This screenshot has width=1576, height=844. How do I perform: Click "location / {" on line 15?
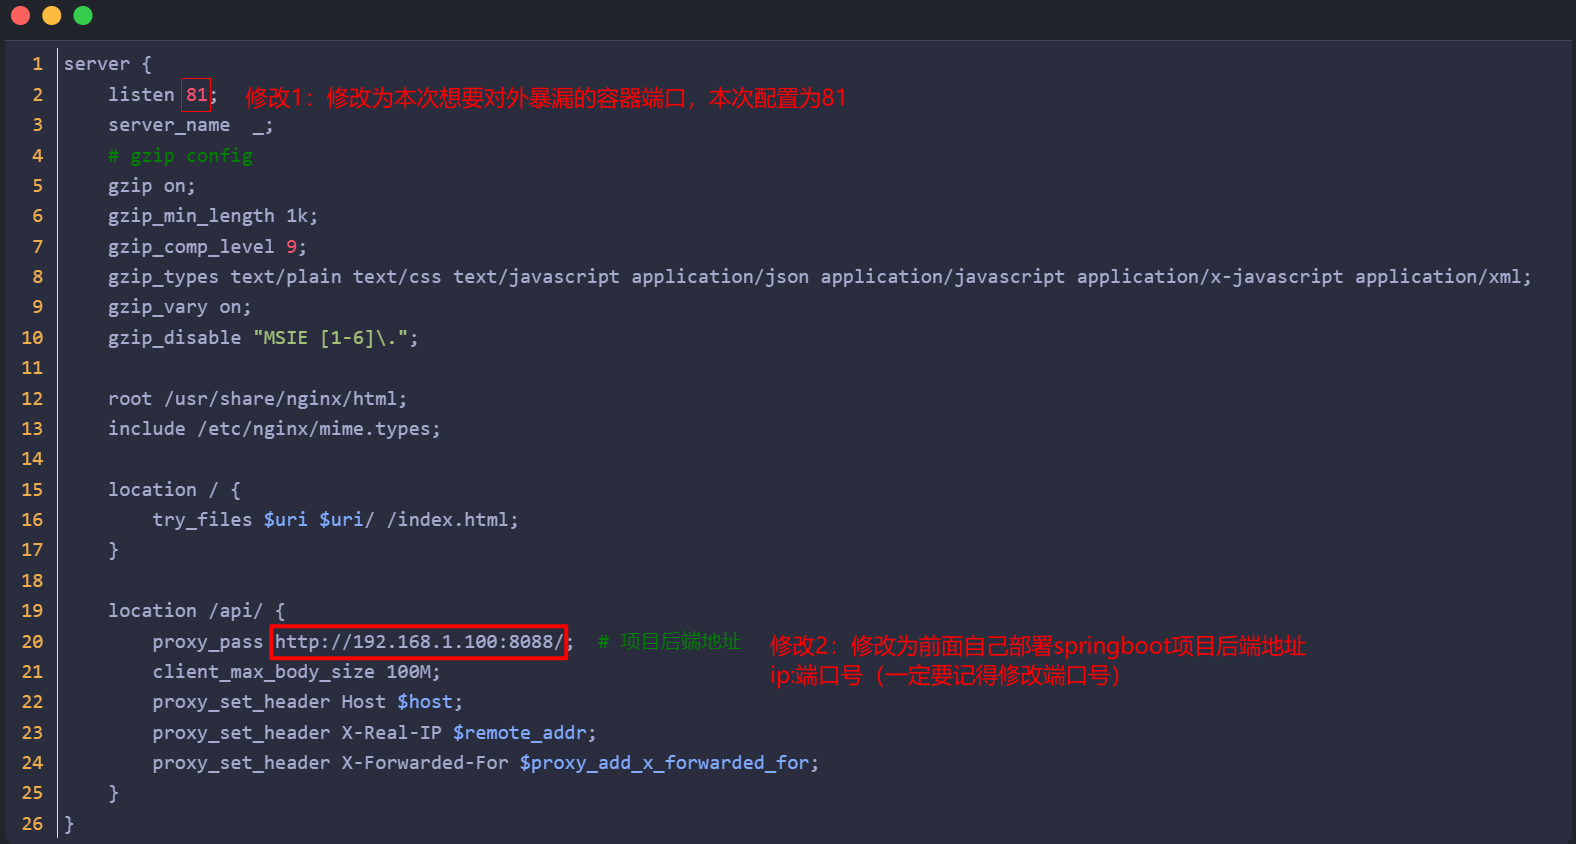click(x=174, y=490)
